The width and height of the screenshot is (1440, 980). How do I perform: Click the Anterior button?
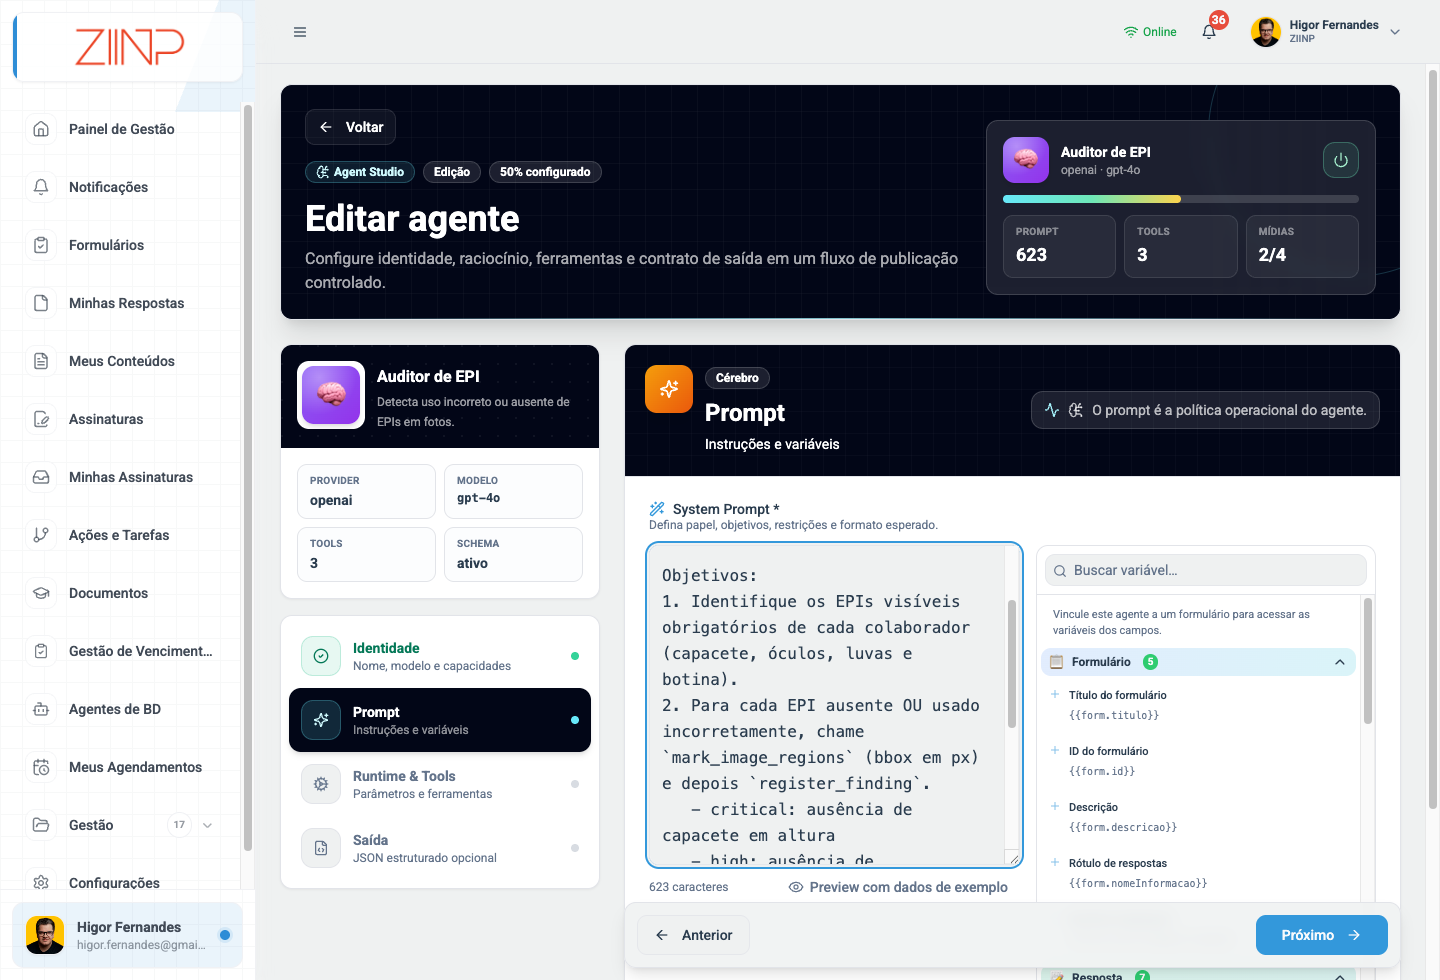tap(694, 935)
